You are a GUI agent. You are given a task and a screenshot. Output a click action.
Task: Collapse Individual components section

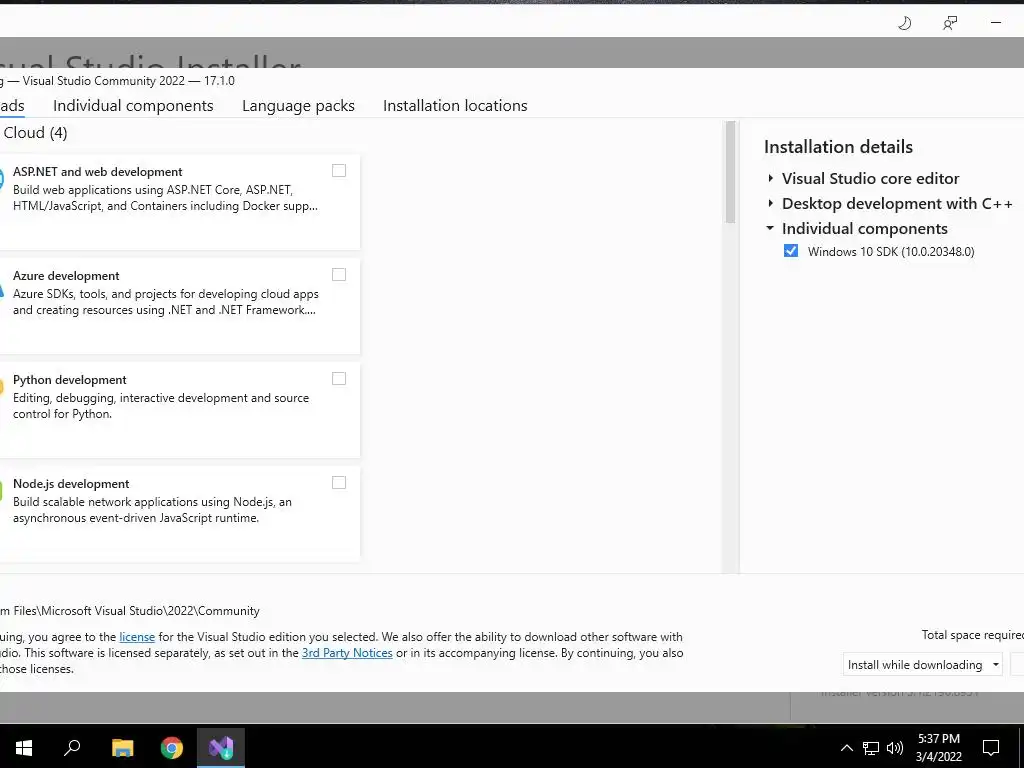point(770,228)
